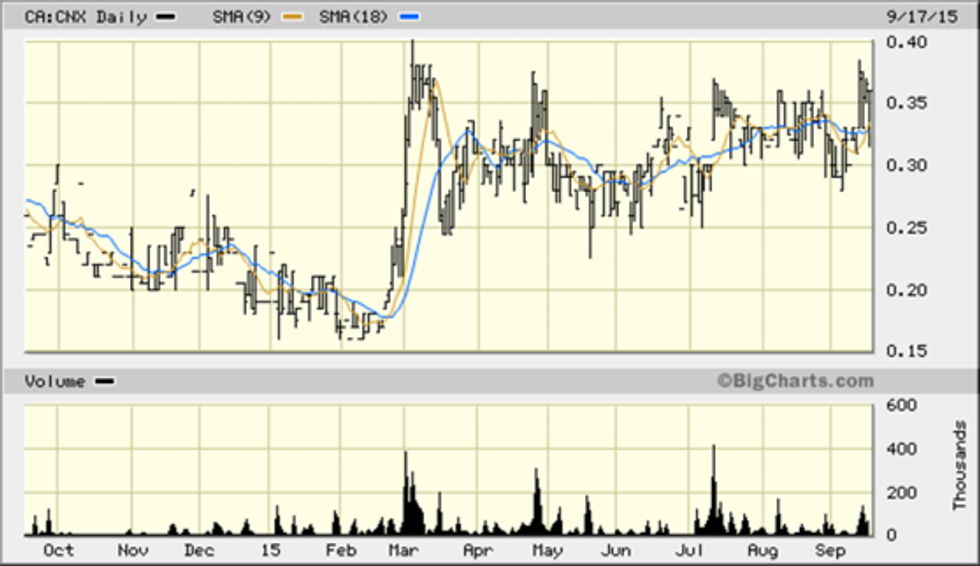
Task: Click the black Volume legend marker
Action: [104, 381]
